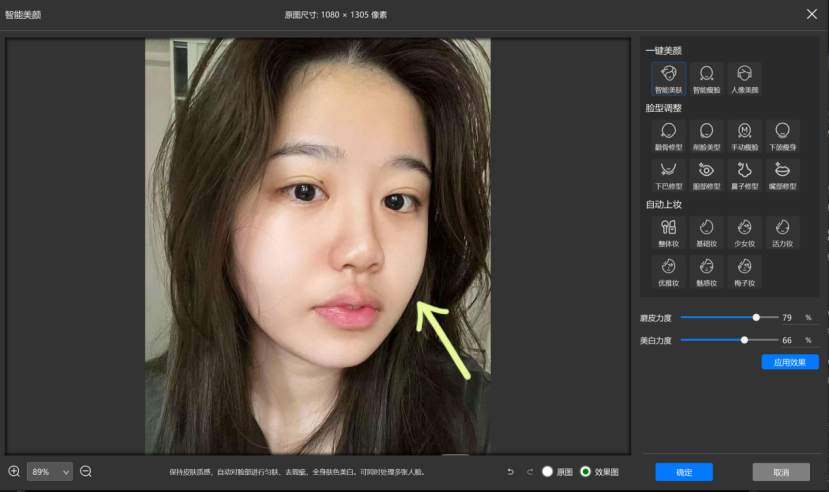The image size is (829, 492).
Task: Click the 原图尺寸 1080 × 1305 size text
Action: [336, 15]
